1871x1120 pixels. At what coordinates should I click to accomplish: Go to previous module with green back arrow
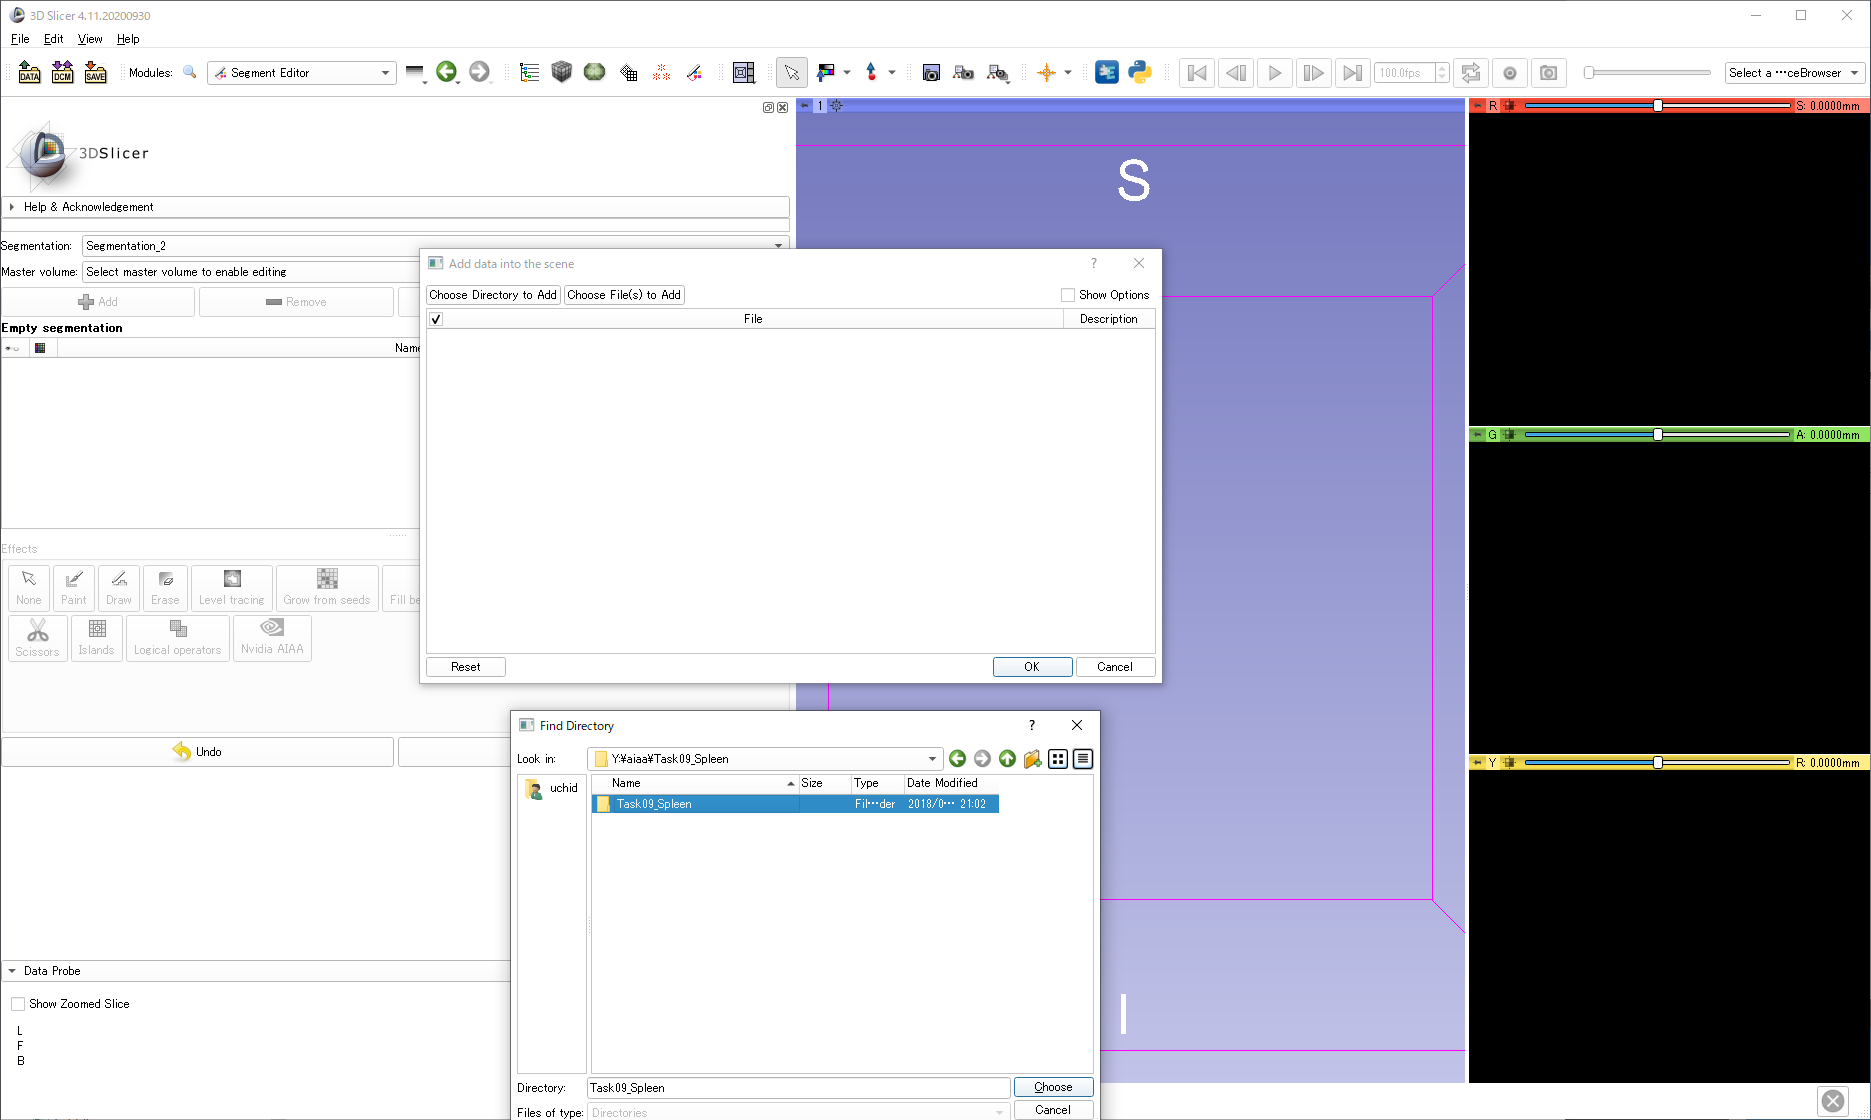point(446,72)
